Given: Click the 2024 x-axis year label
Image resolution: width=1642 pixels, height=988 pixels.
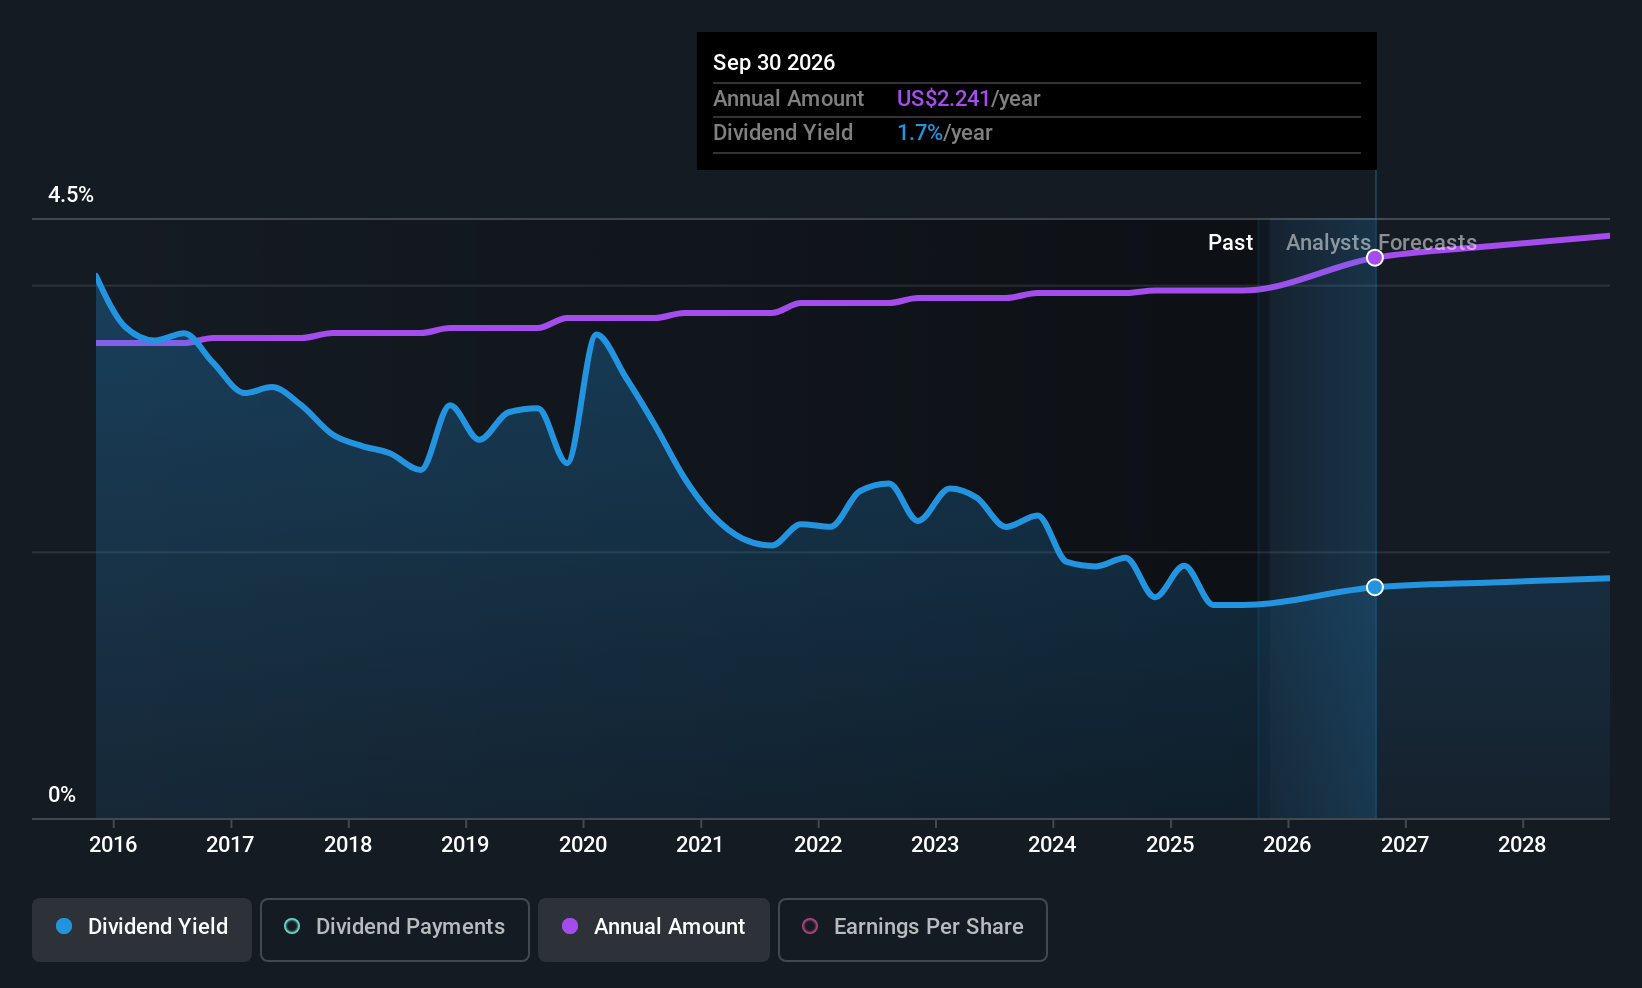Looking at the screenshot, I should click(1052, 845).
